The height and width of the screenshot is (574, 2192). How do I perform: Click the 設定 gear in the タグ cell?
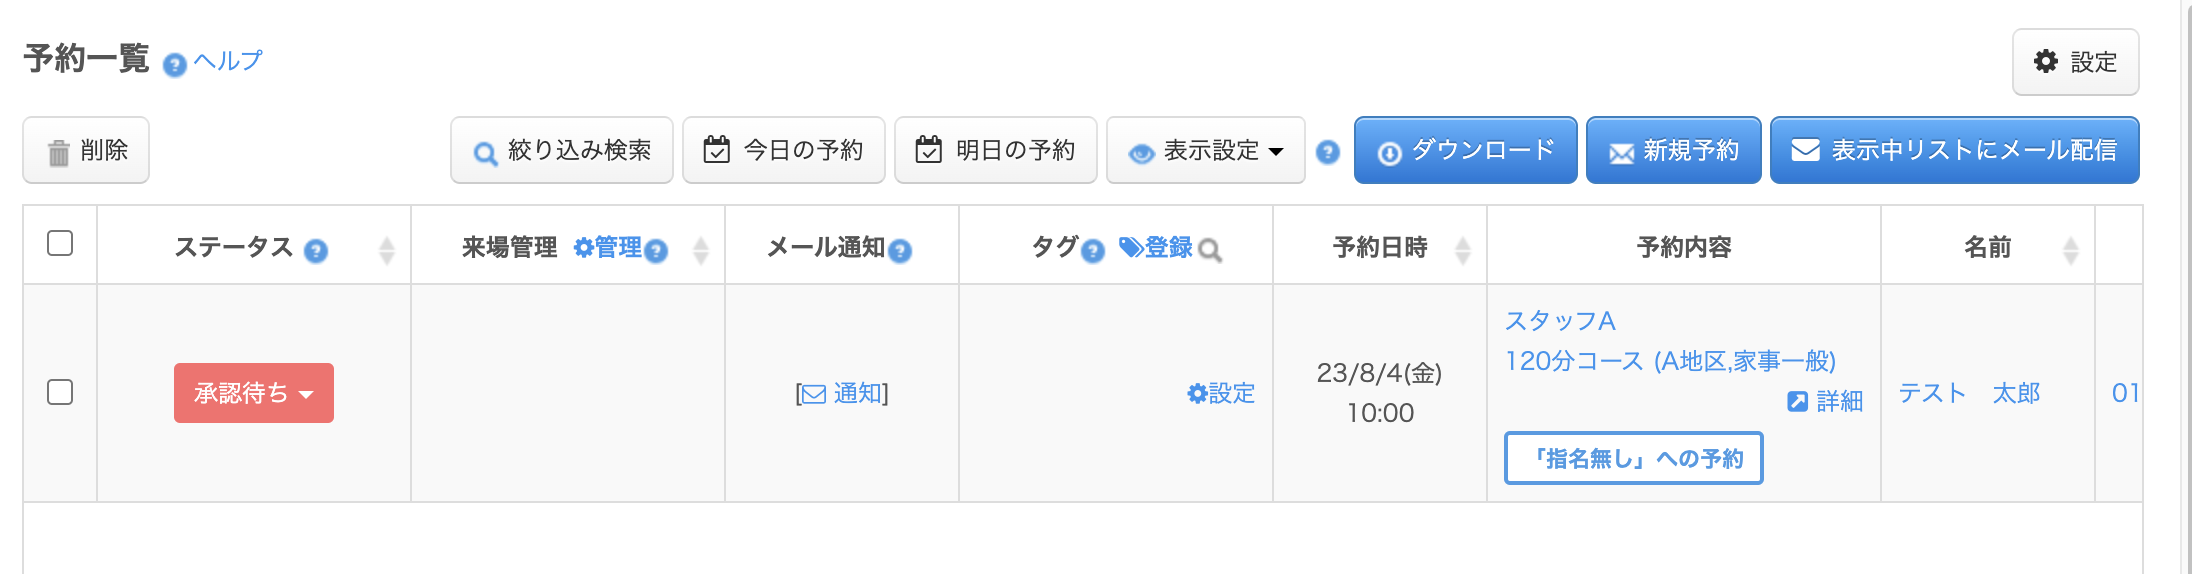coord(1198,394)
